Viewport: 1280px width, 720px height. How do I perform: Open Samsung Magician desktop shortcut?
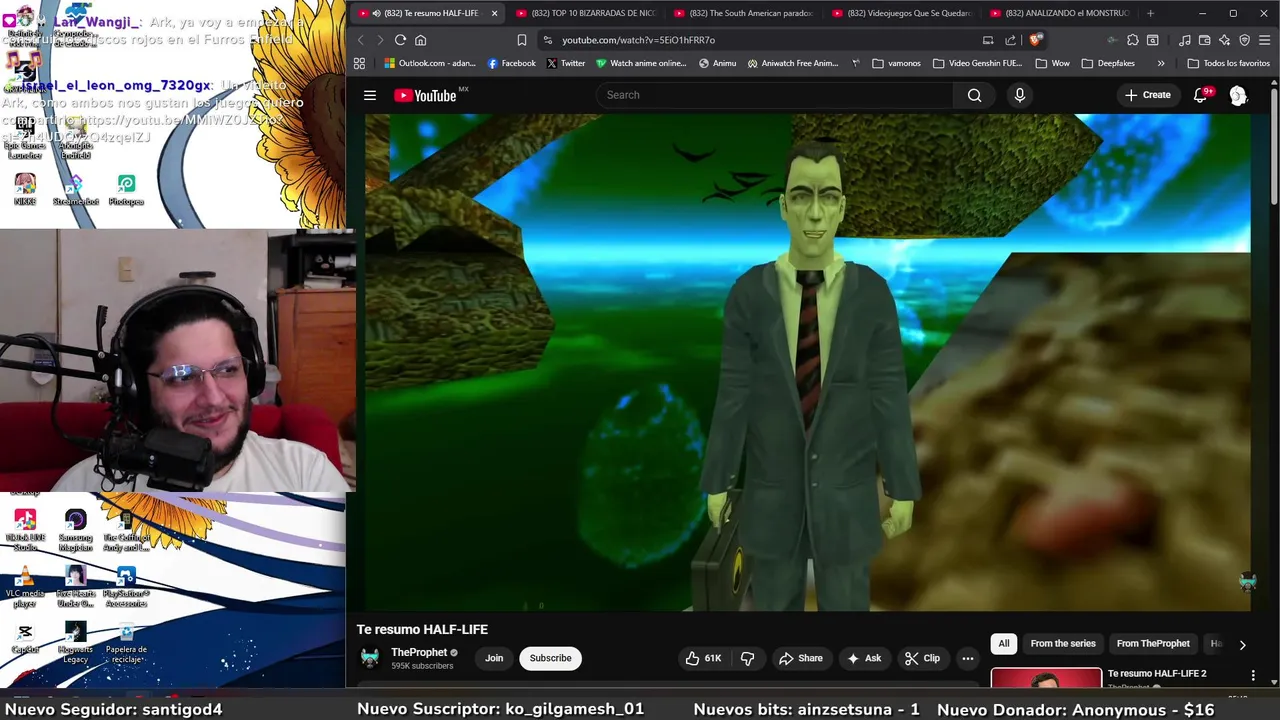(75, 530)
